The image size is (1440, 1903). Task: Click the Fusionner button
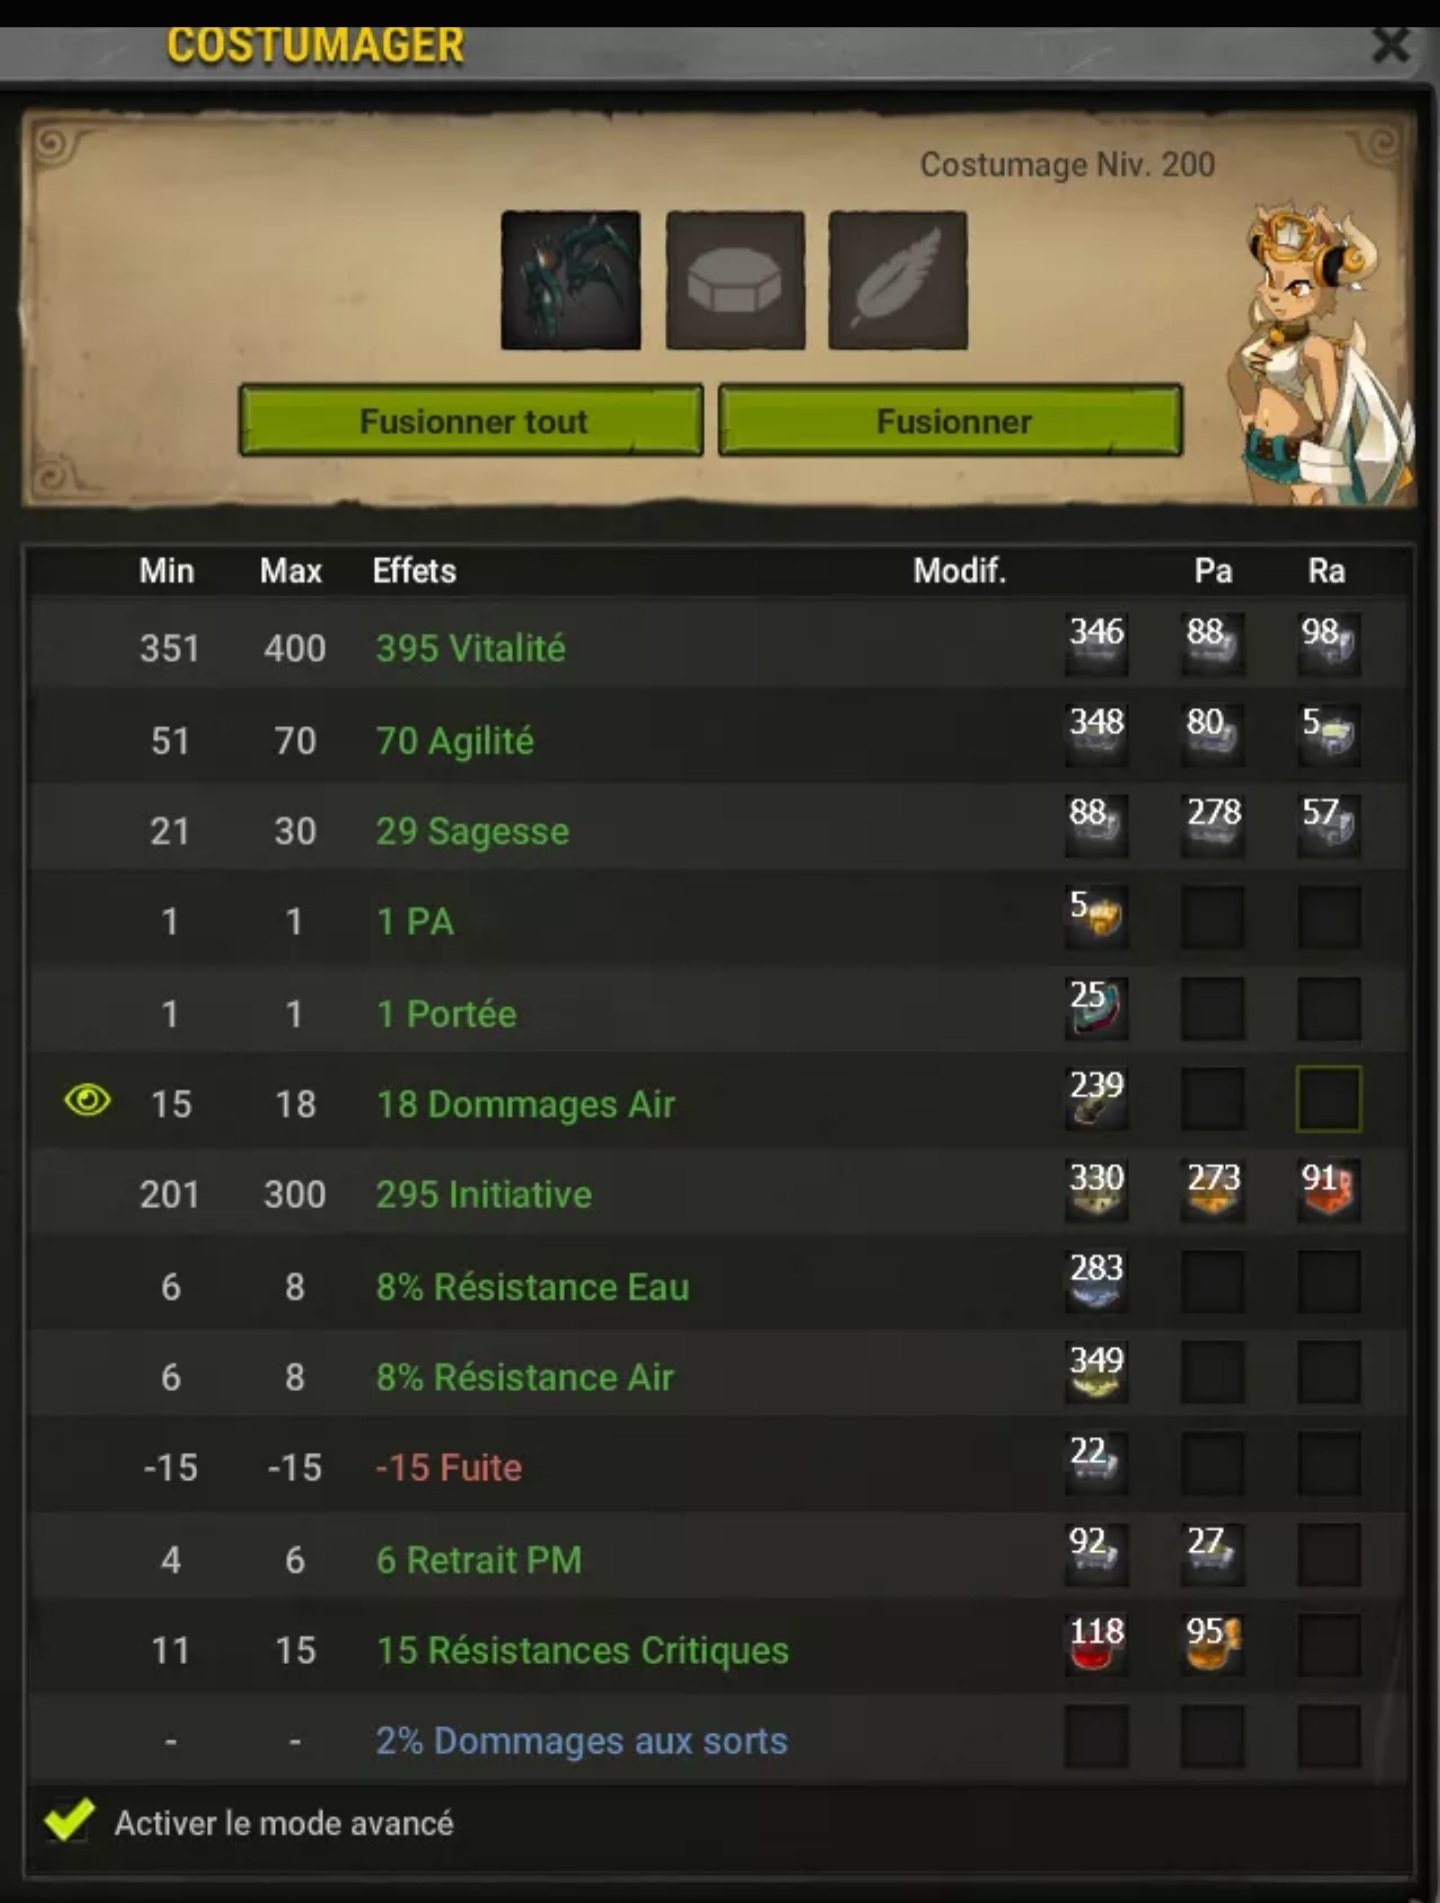[951, 421]
